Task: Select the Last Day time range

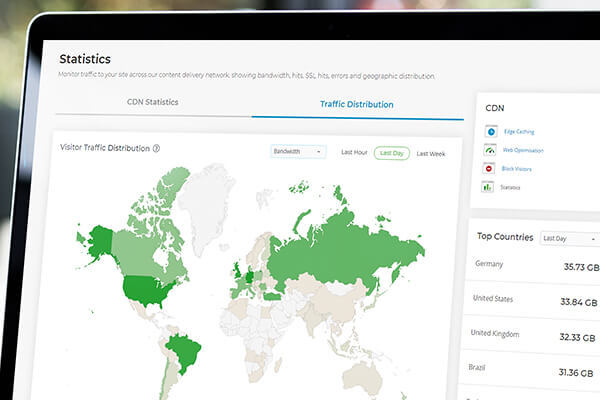Action: point(392,153)
